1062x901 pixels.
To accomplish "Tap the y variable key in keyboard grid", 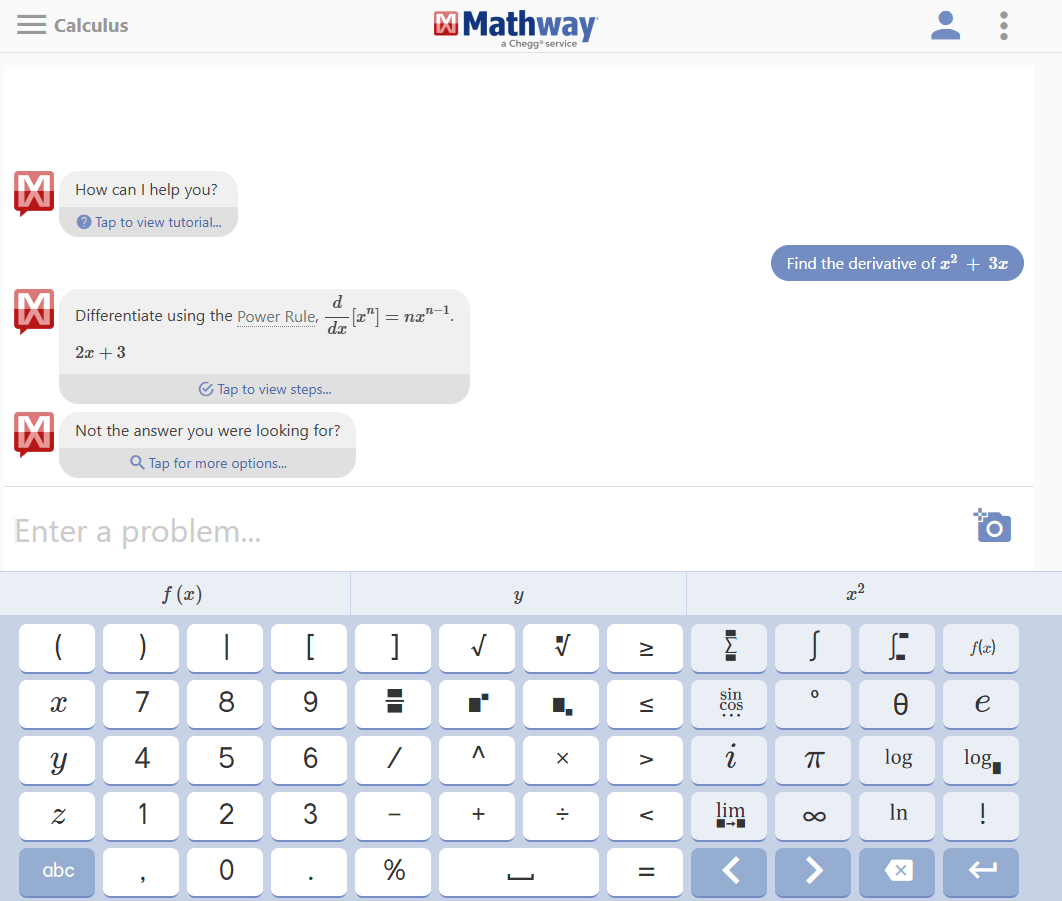I will point(58,759).
